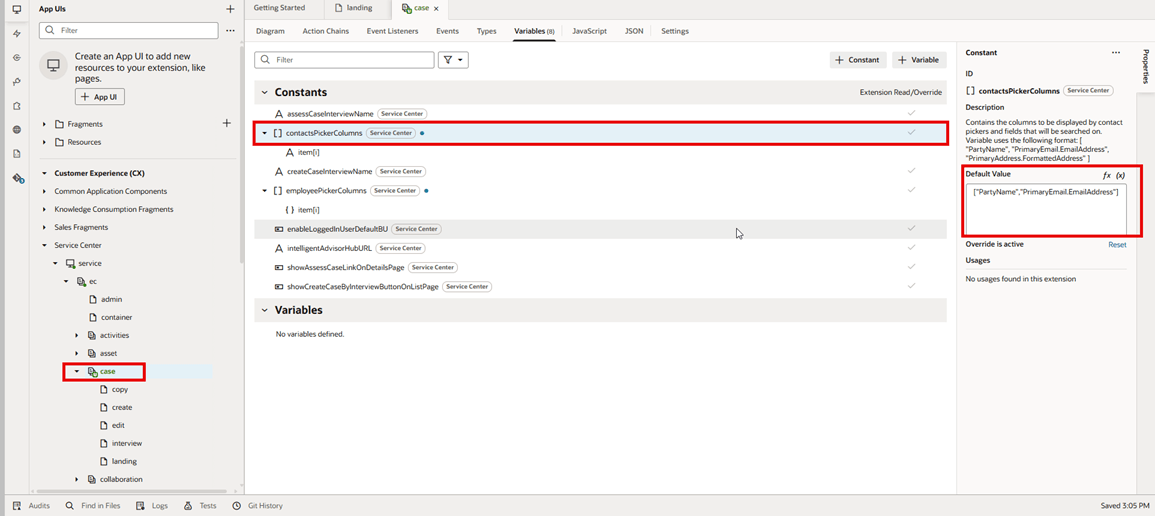Expand the Resources folder
This screenshot has width=1155, height=516.
pos(44,142)
